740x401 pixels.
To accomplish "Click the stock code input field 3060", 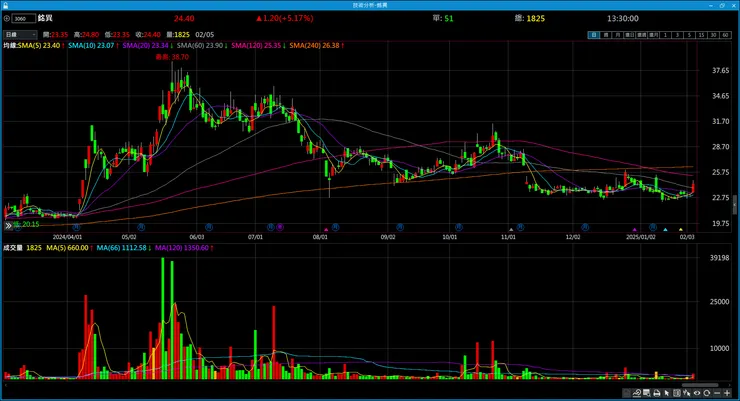I will pos(23,18).
